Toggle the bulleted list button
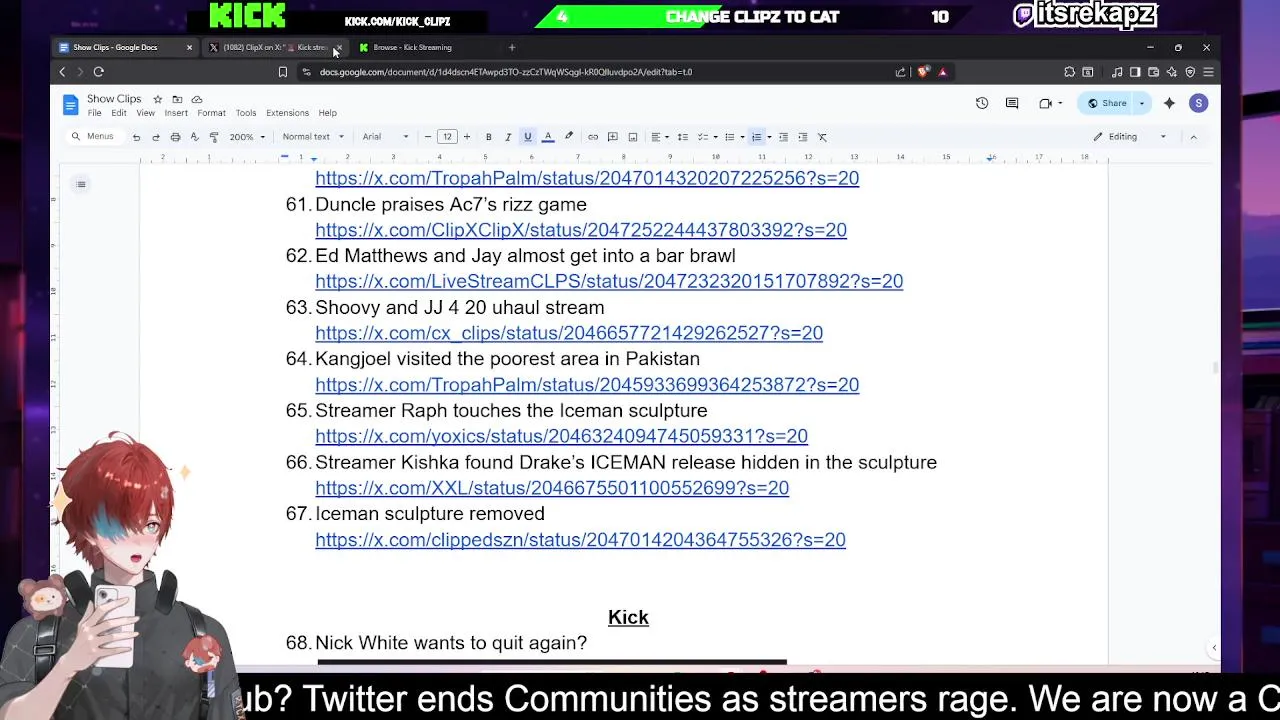 pos(731,137)
